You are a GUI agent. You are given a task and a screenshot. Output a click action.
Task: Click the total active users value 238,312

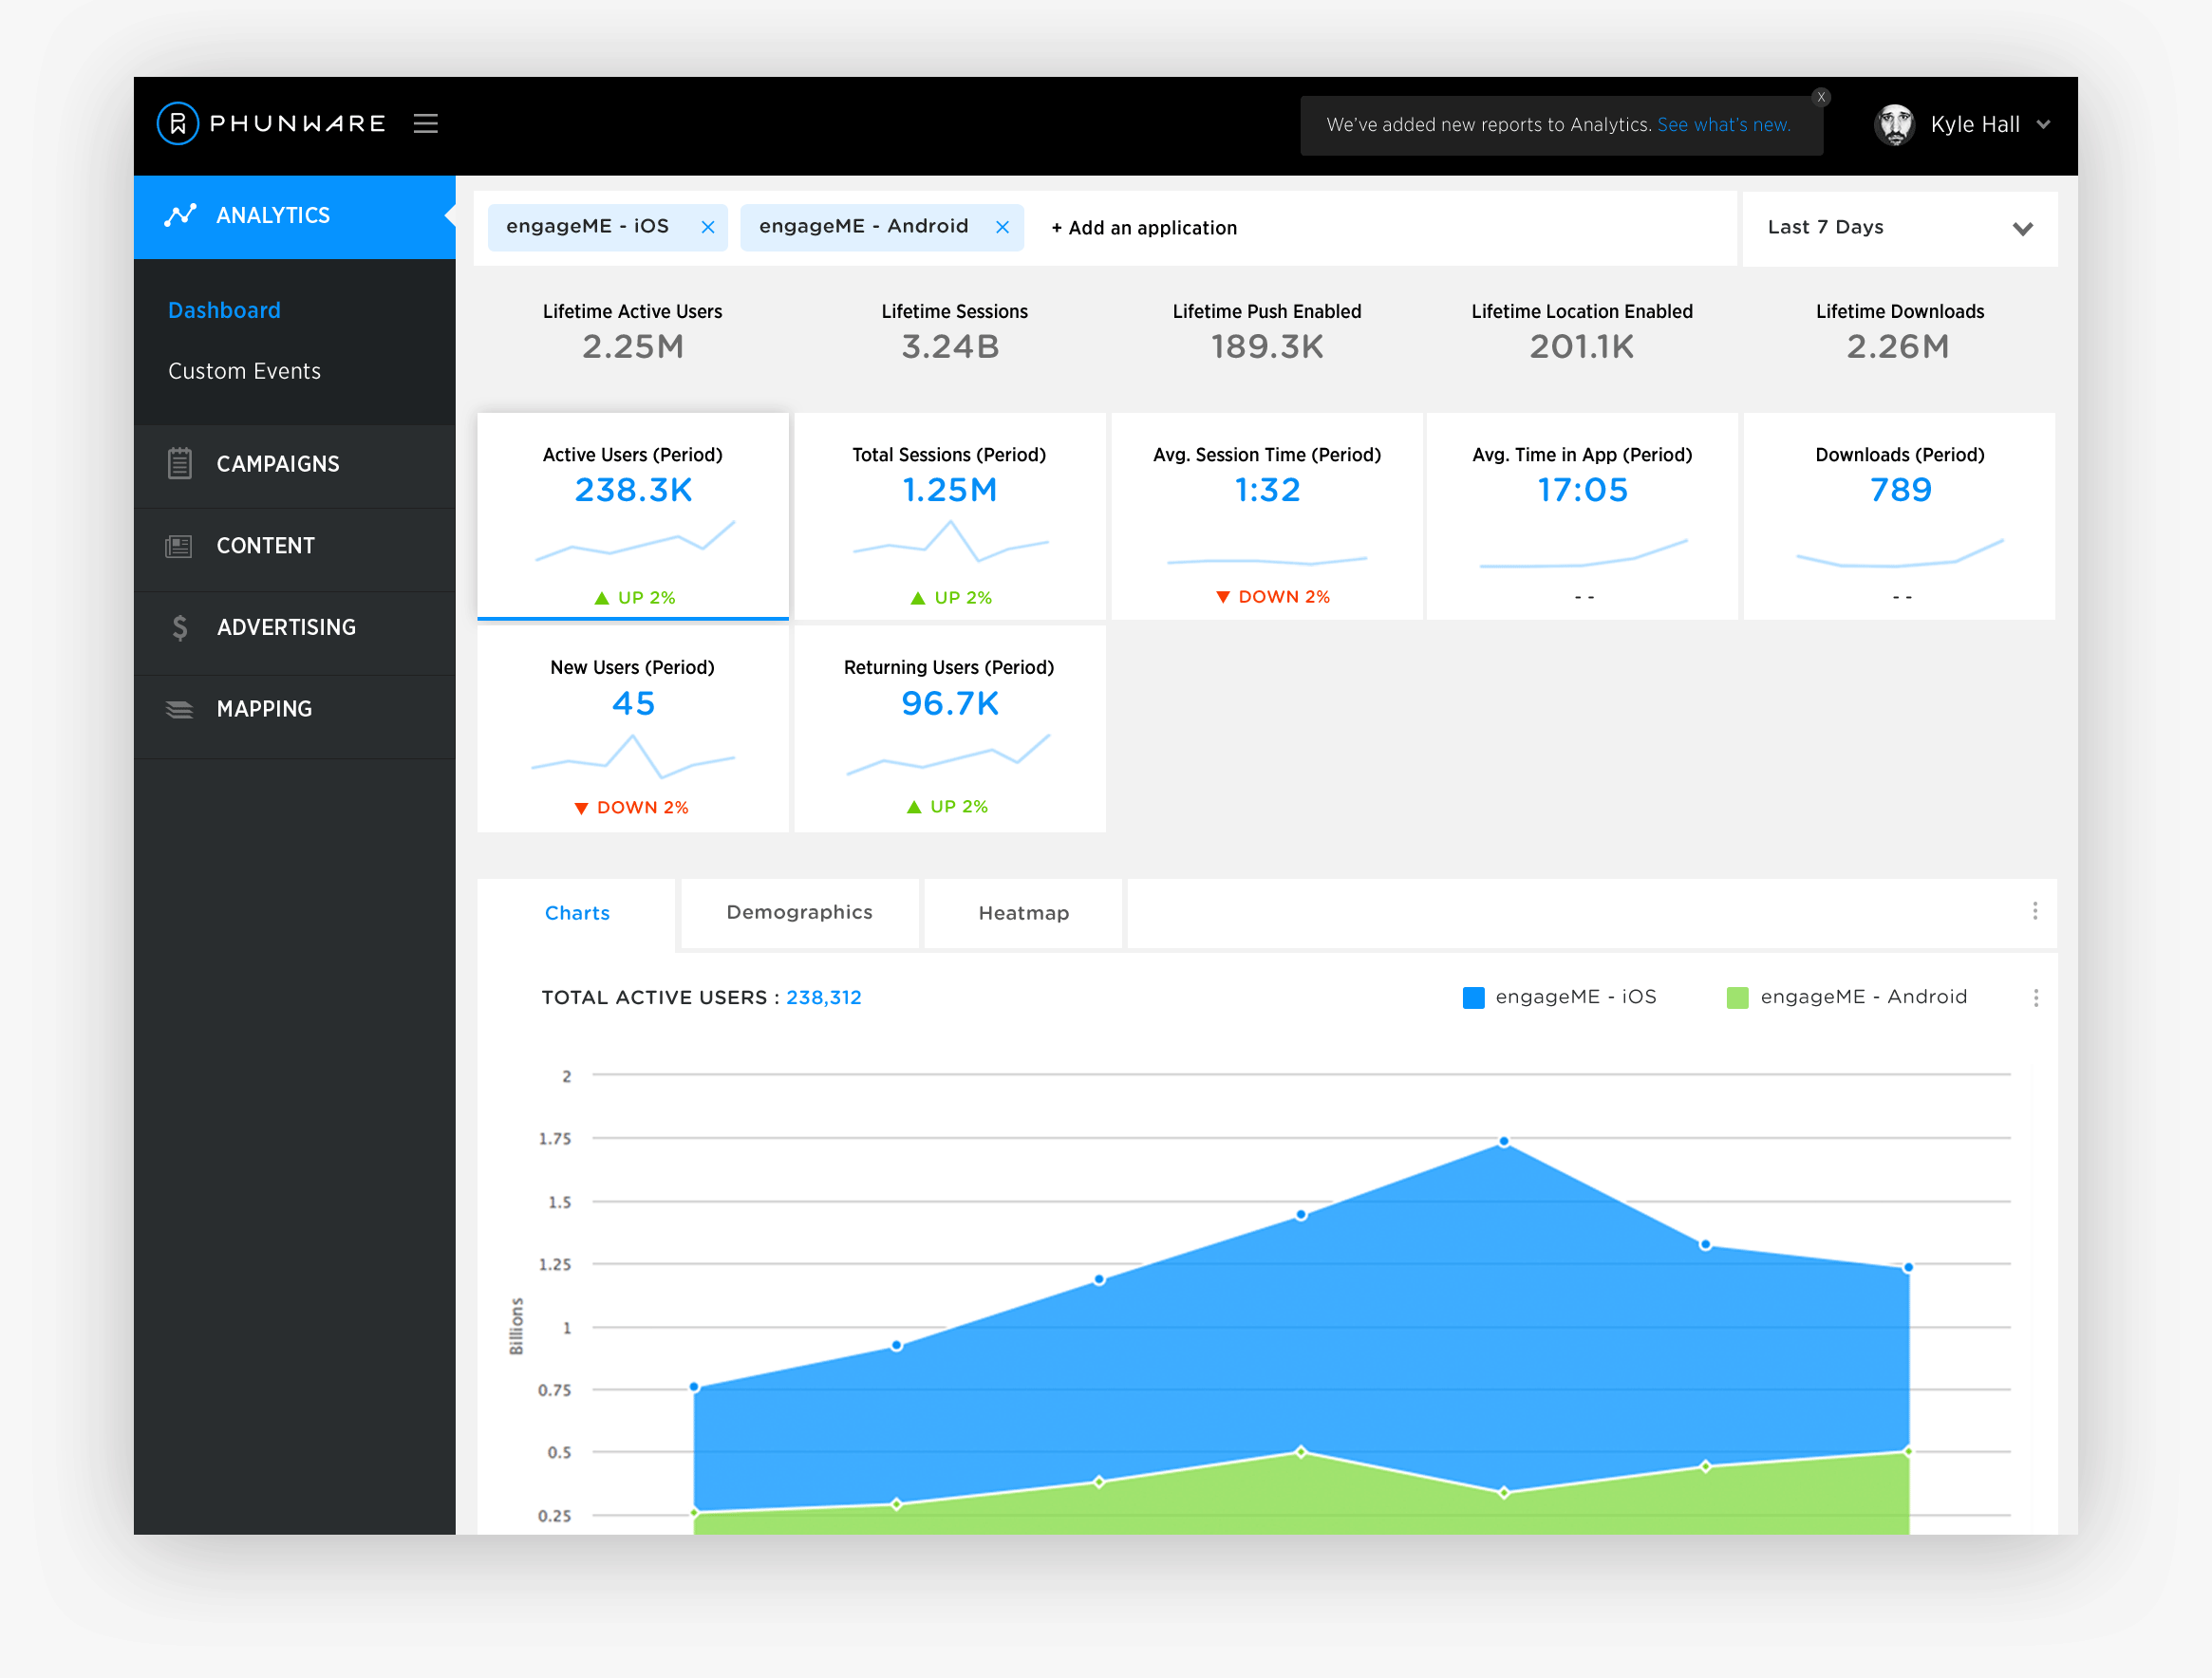[x=824, y=997]
